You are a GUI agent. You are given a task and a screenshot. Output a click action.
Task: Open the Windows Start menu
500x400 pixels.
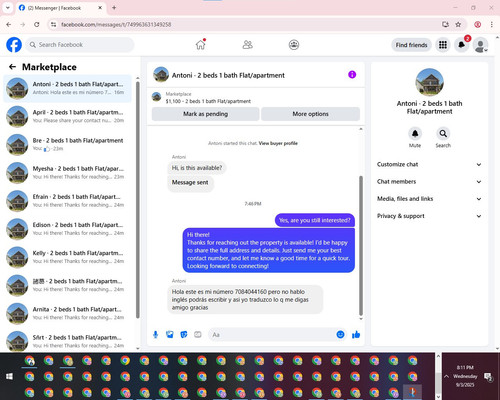tap(9, 376)
